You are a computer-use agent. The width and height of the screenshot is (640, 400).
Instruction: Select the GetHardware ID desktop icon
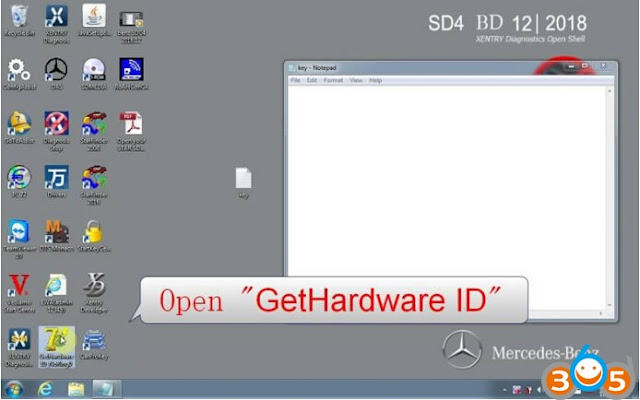pyautogui.click(x=56, y=347)
